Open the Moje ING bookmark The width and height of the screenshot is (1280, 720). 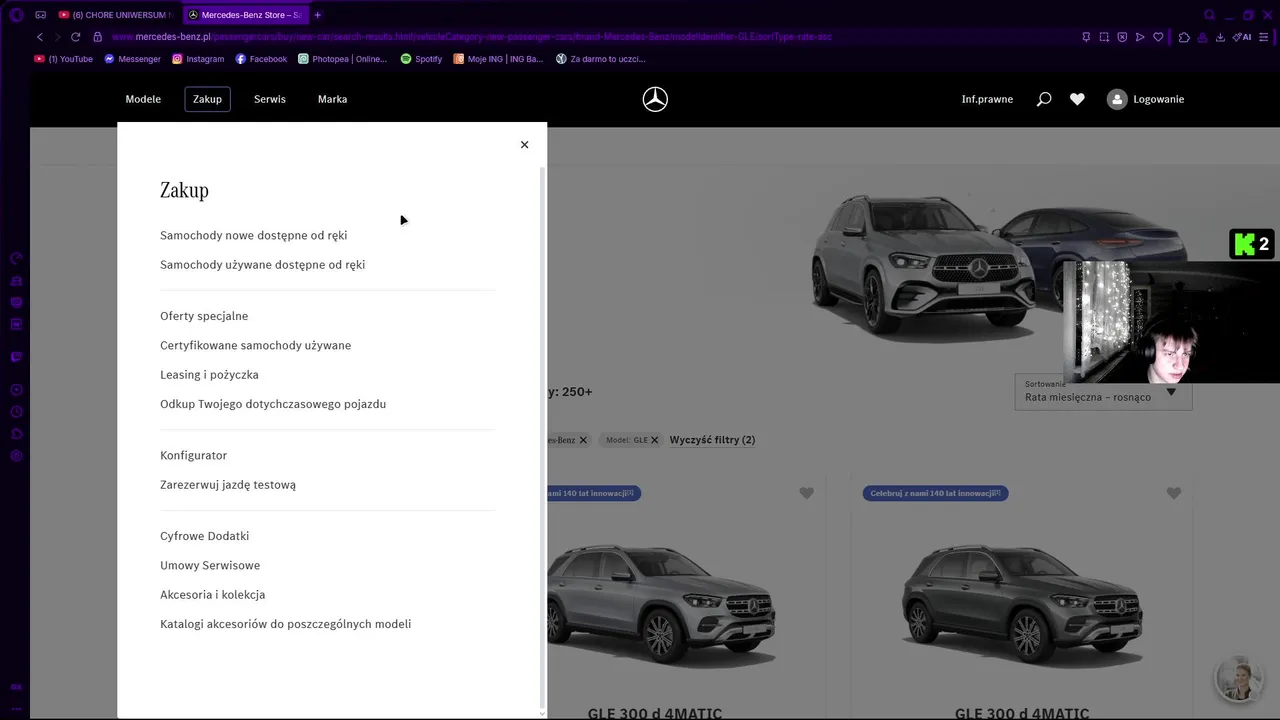[498, 59]
